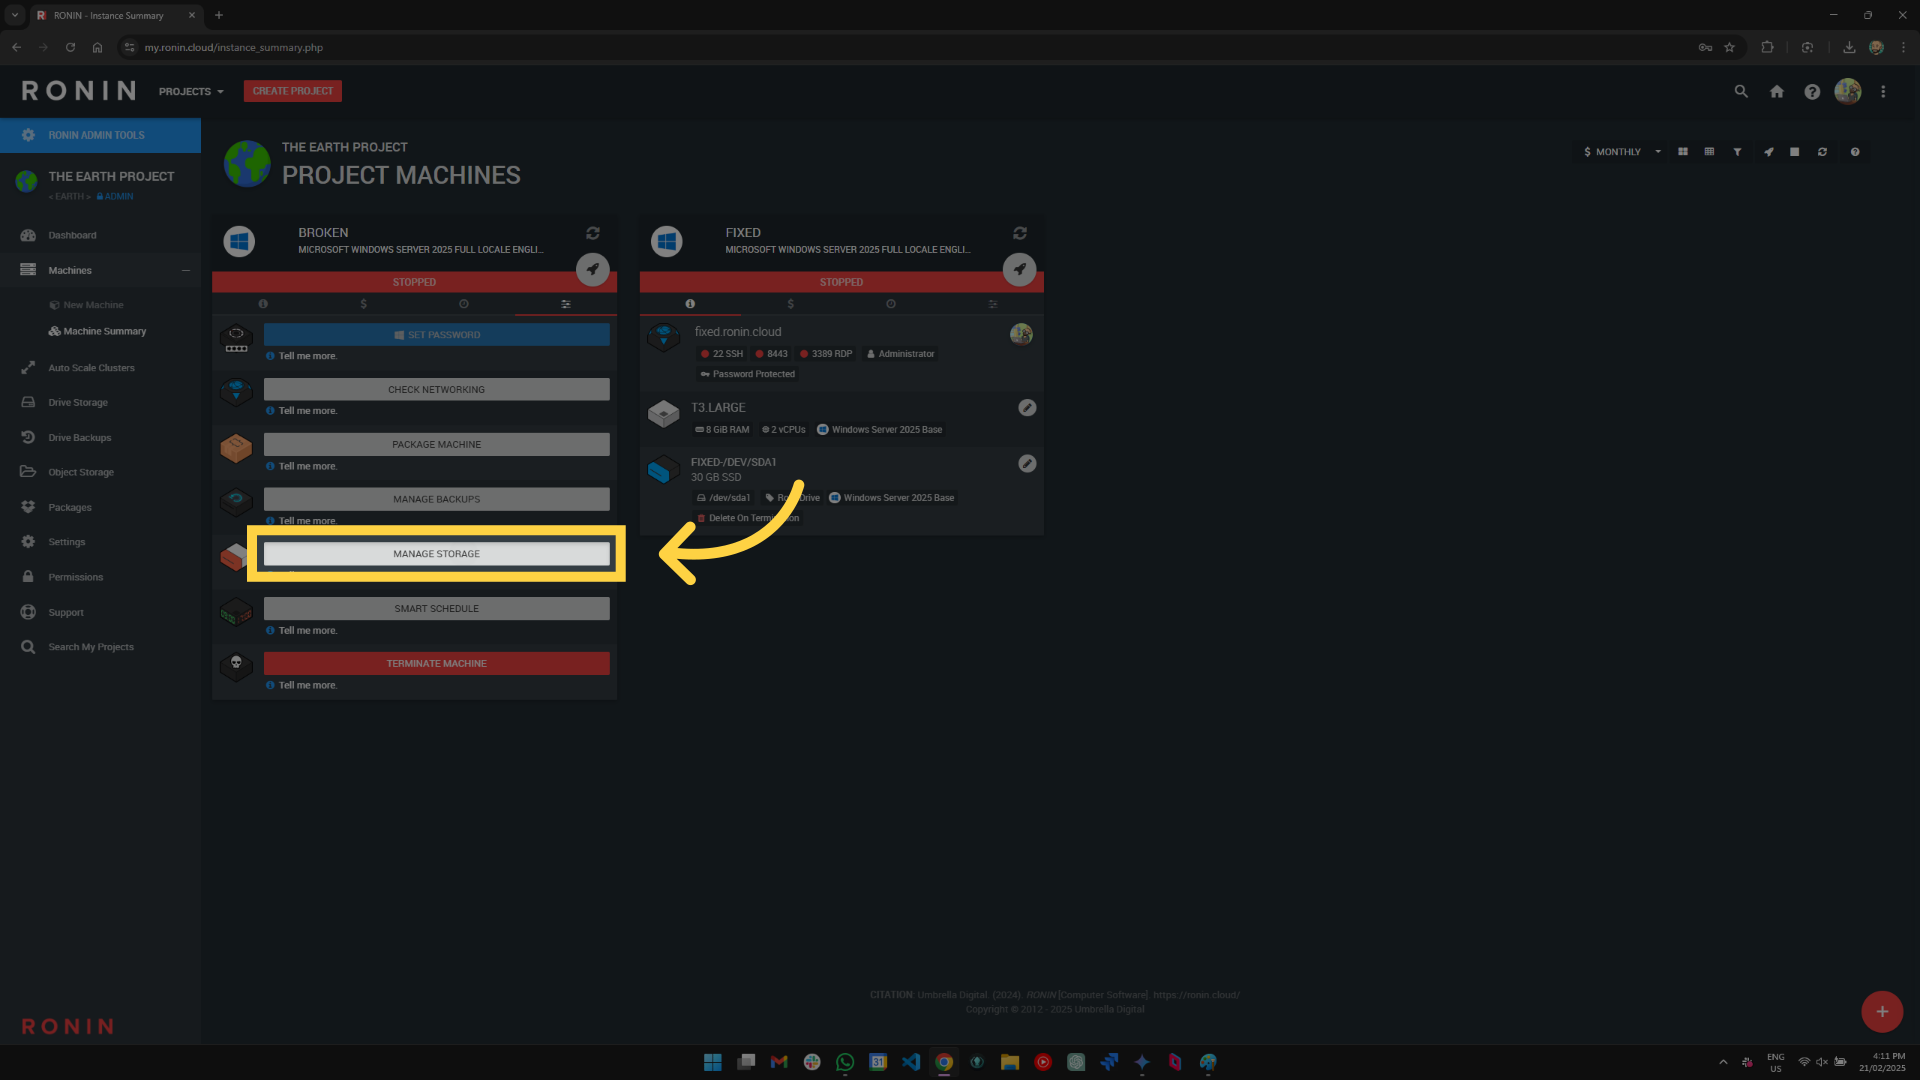Click the SET PASSWORD button
This screenshot has height=1080, width=1920.
(x=436, y=335)
